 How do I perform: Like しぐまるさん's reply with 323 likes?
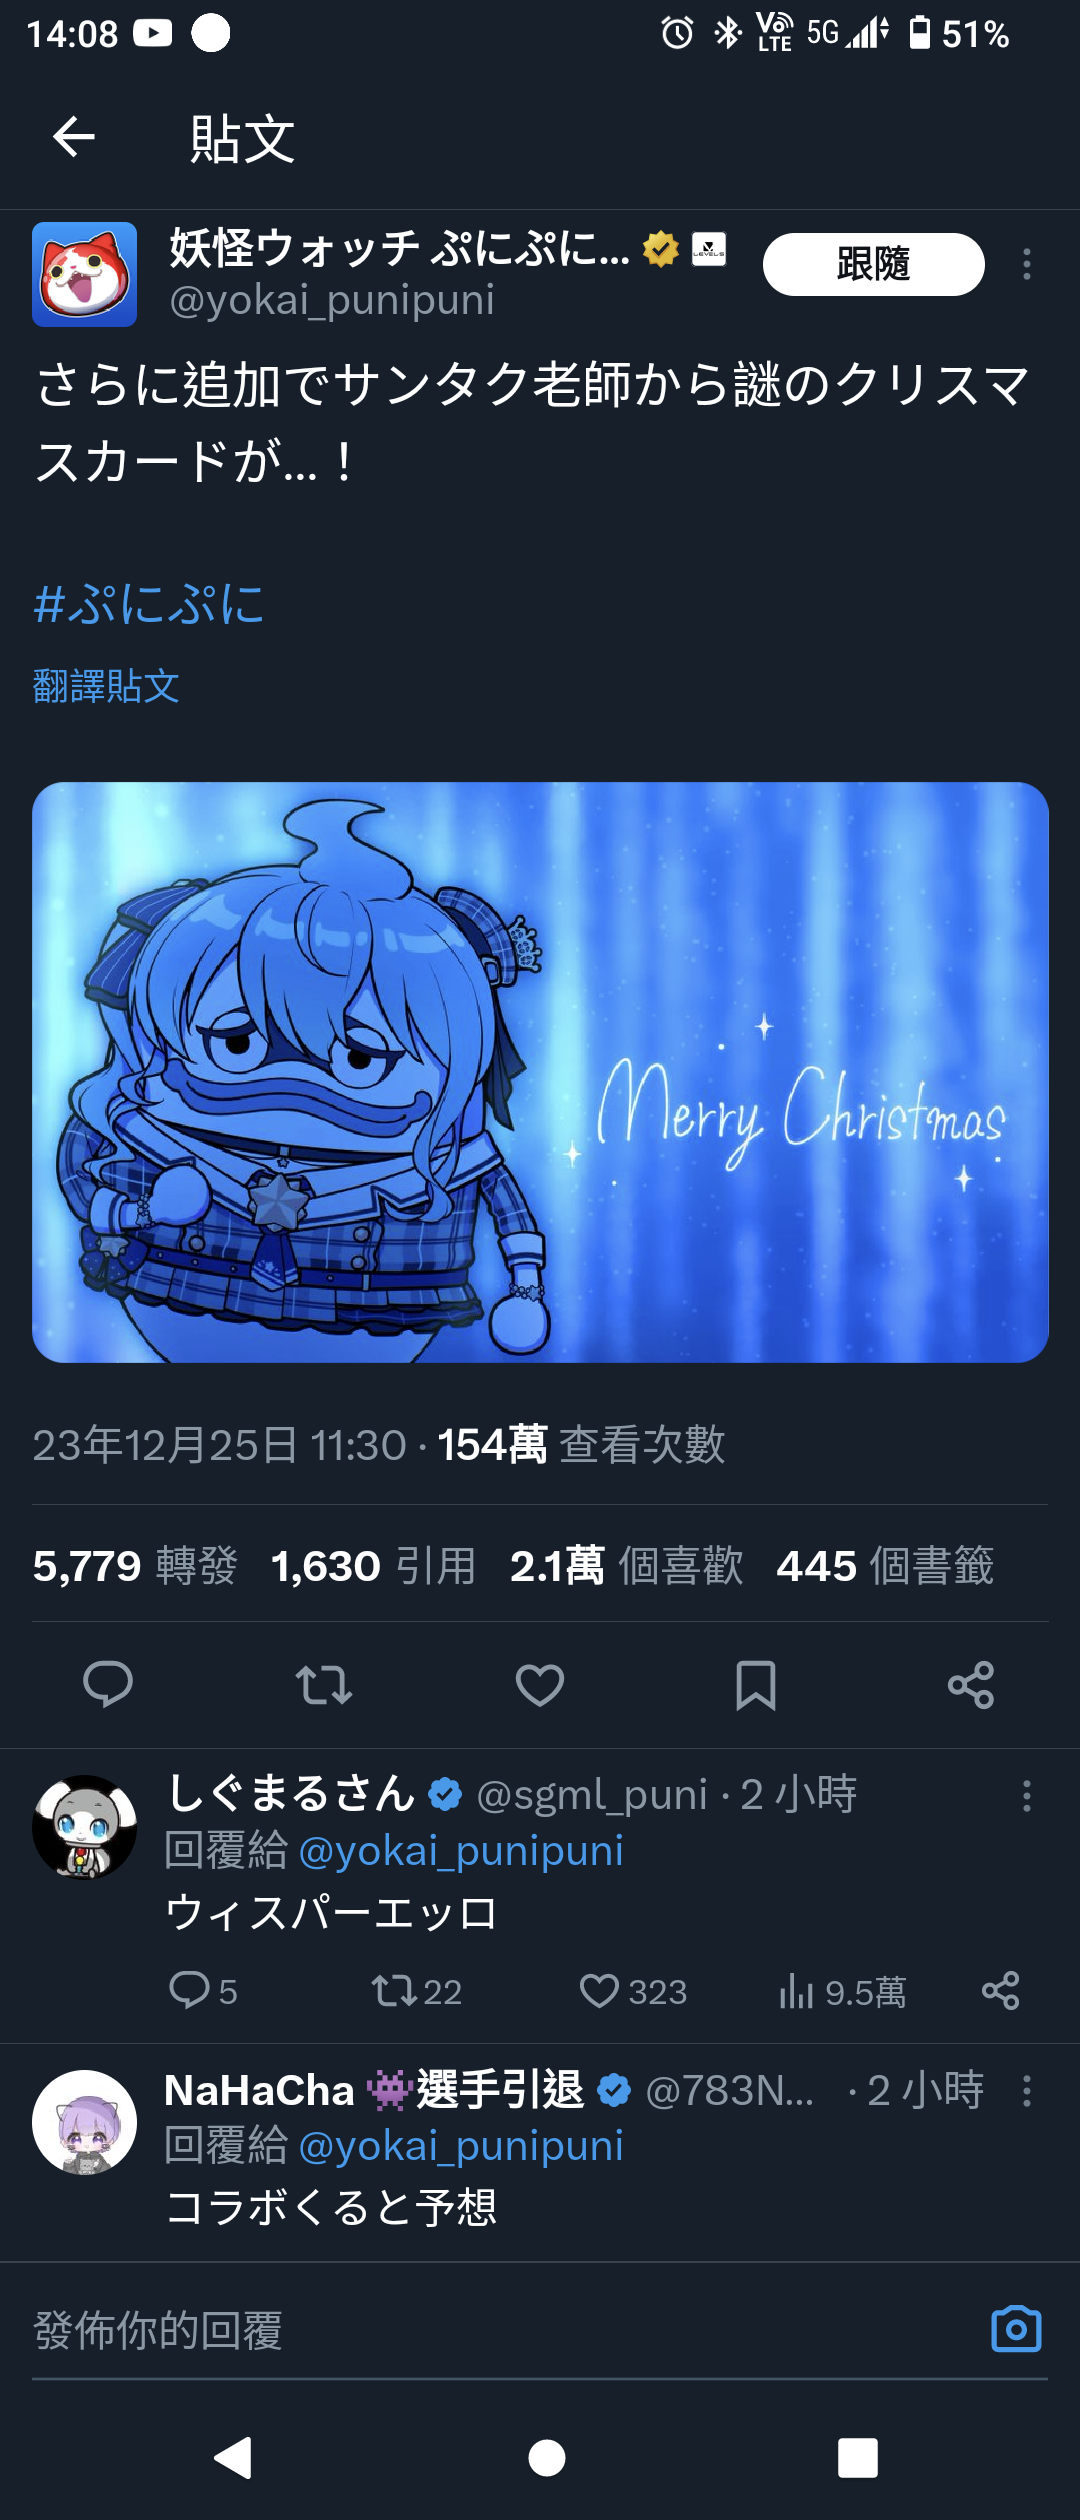coord(633,1991)
